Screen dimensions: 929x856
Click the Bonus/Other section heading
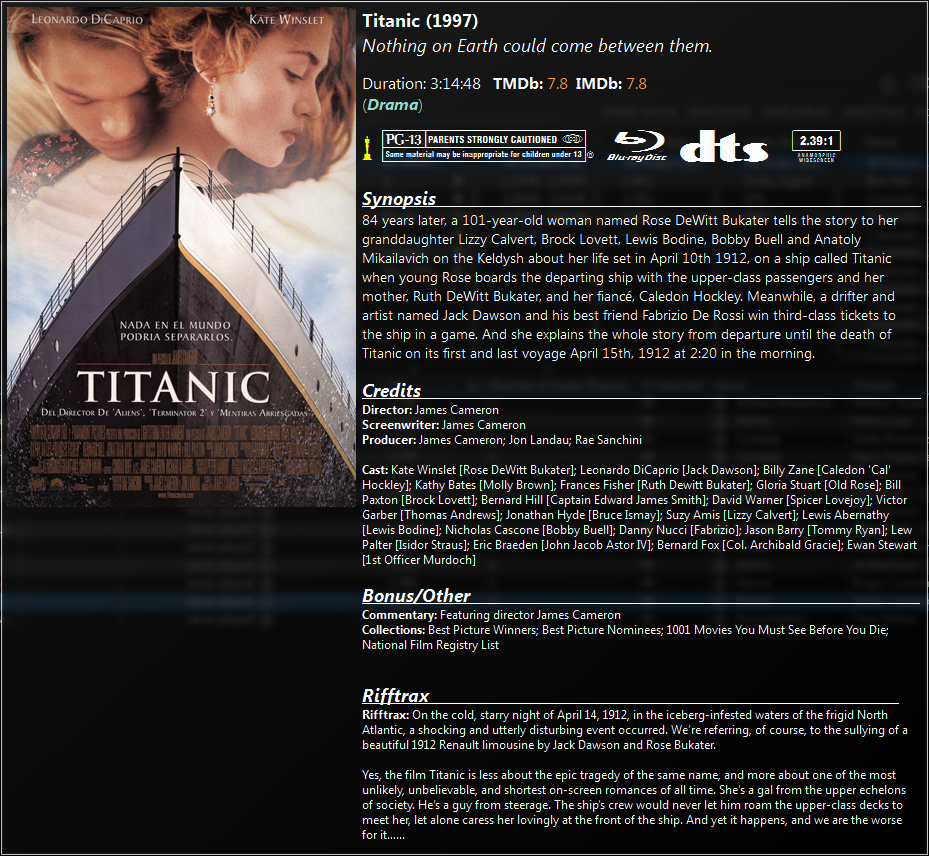[416, 595]
